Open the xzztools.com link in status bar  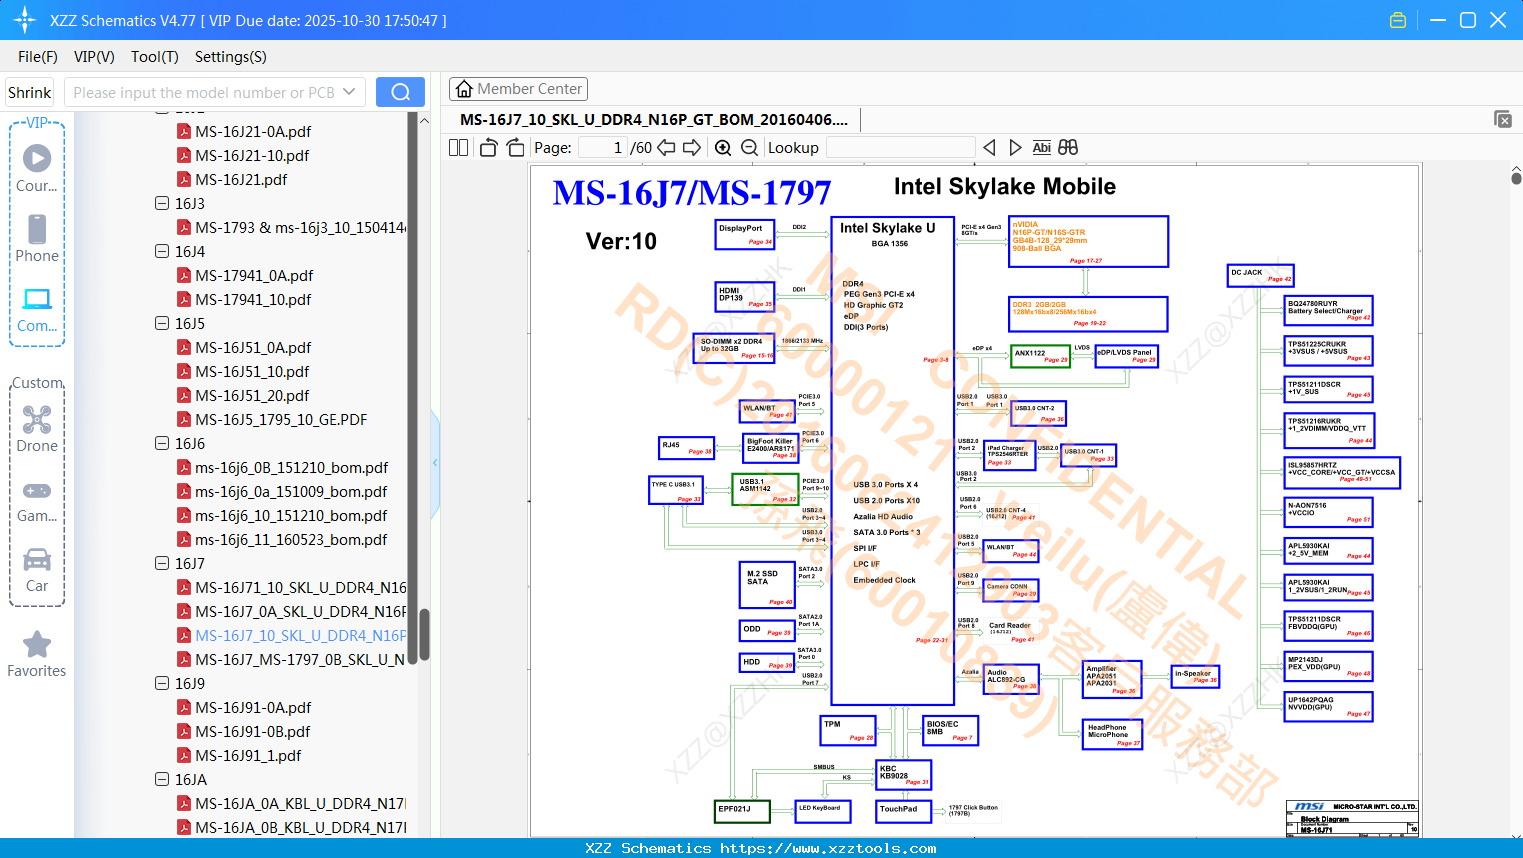[828, 848]
